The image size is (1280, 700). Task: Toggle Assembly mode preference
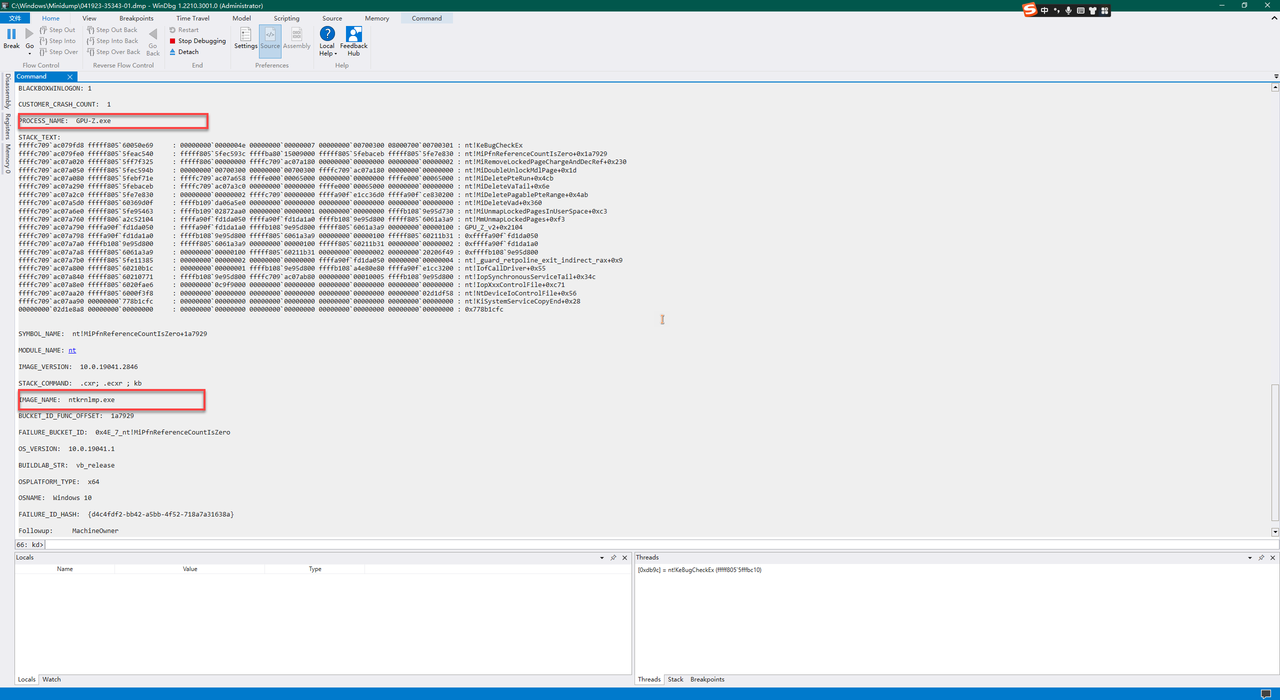[297, 38]
